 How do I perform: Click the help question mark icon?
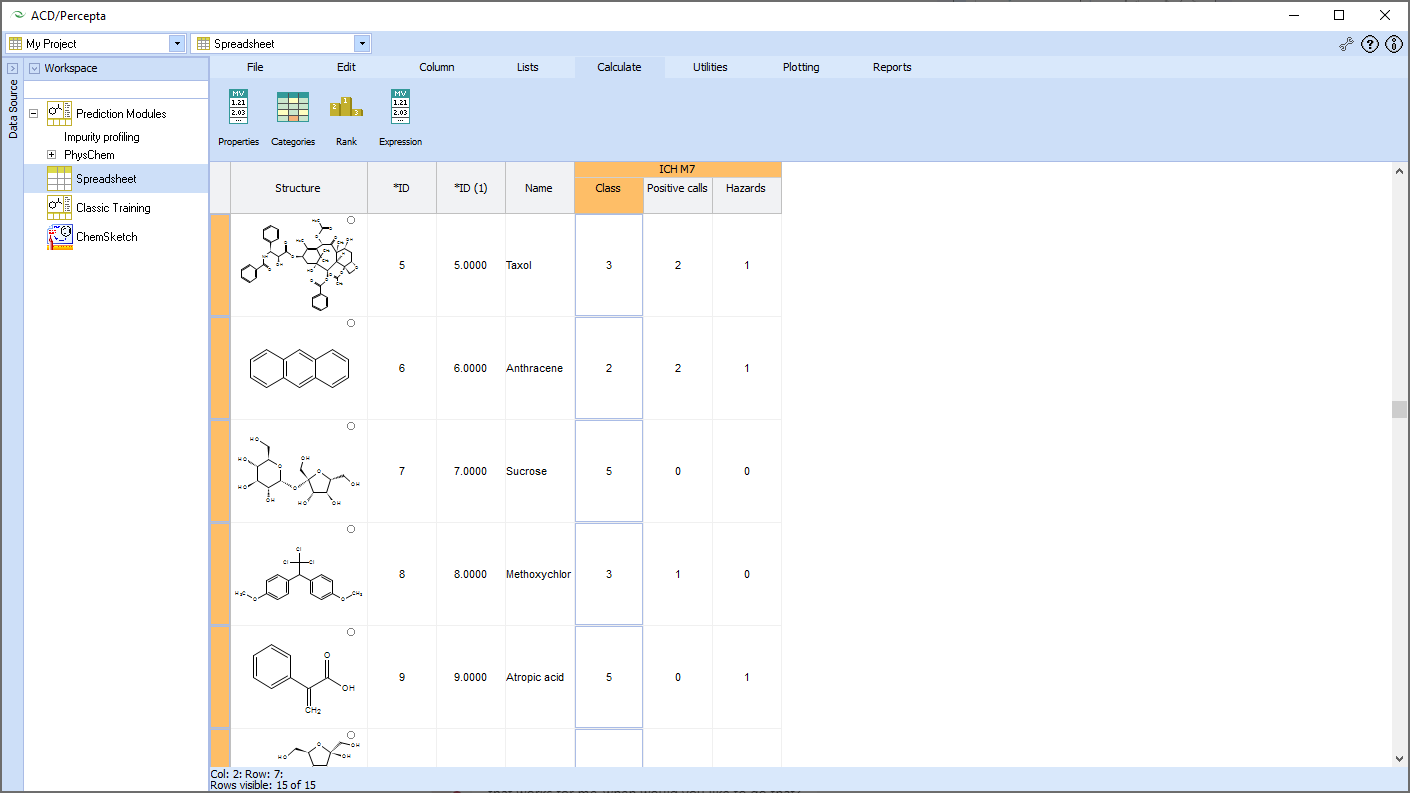point(1370,44)
